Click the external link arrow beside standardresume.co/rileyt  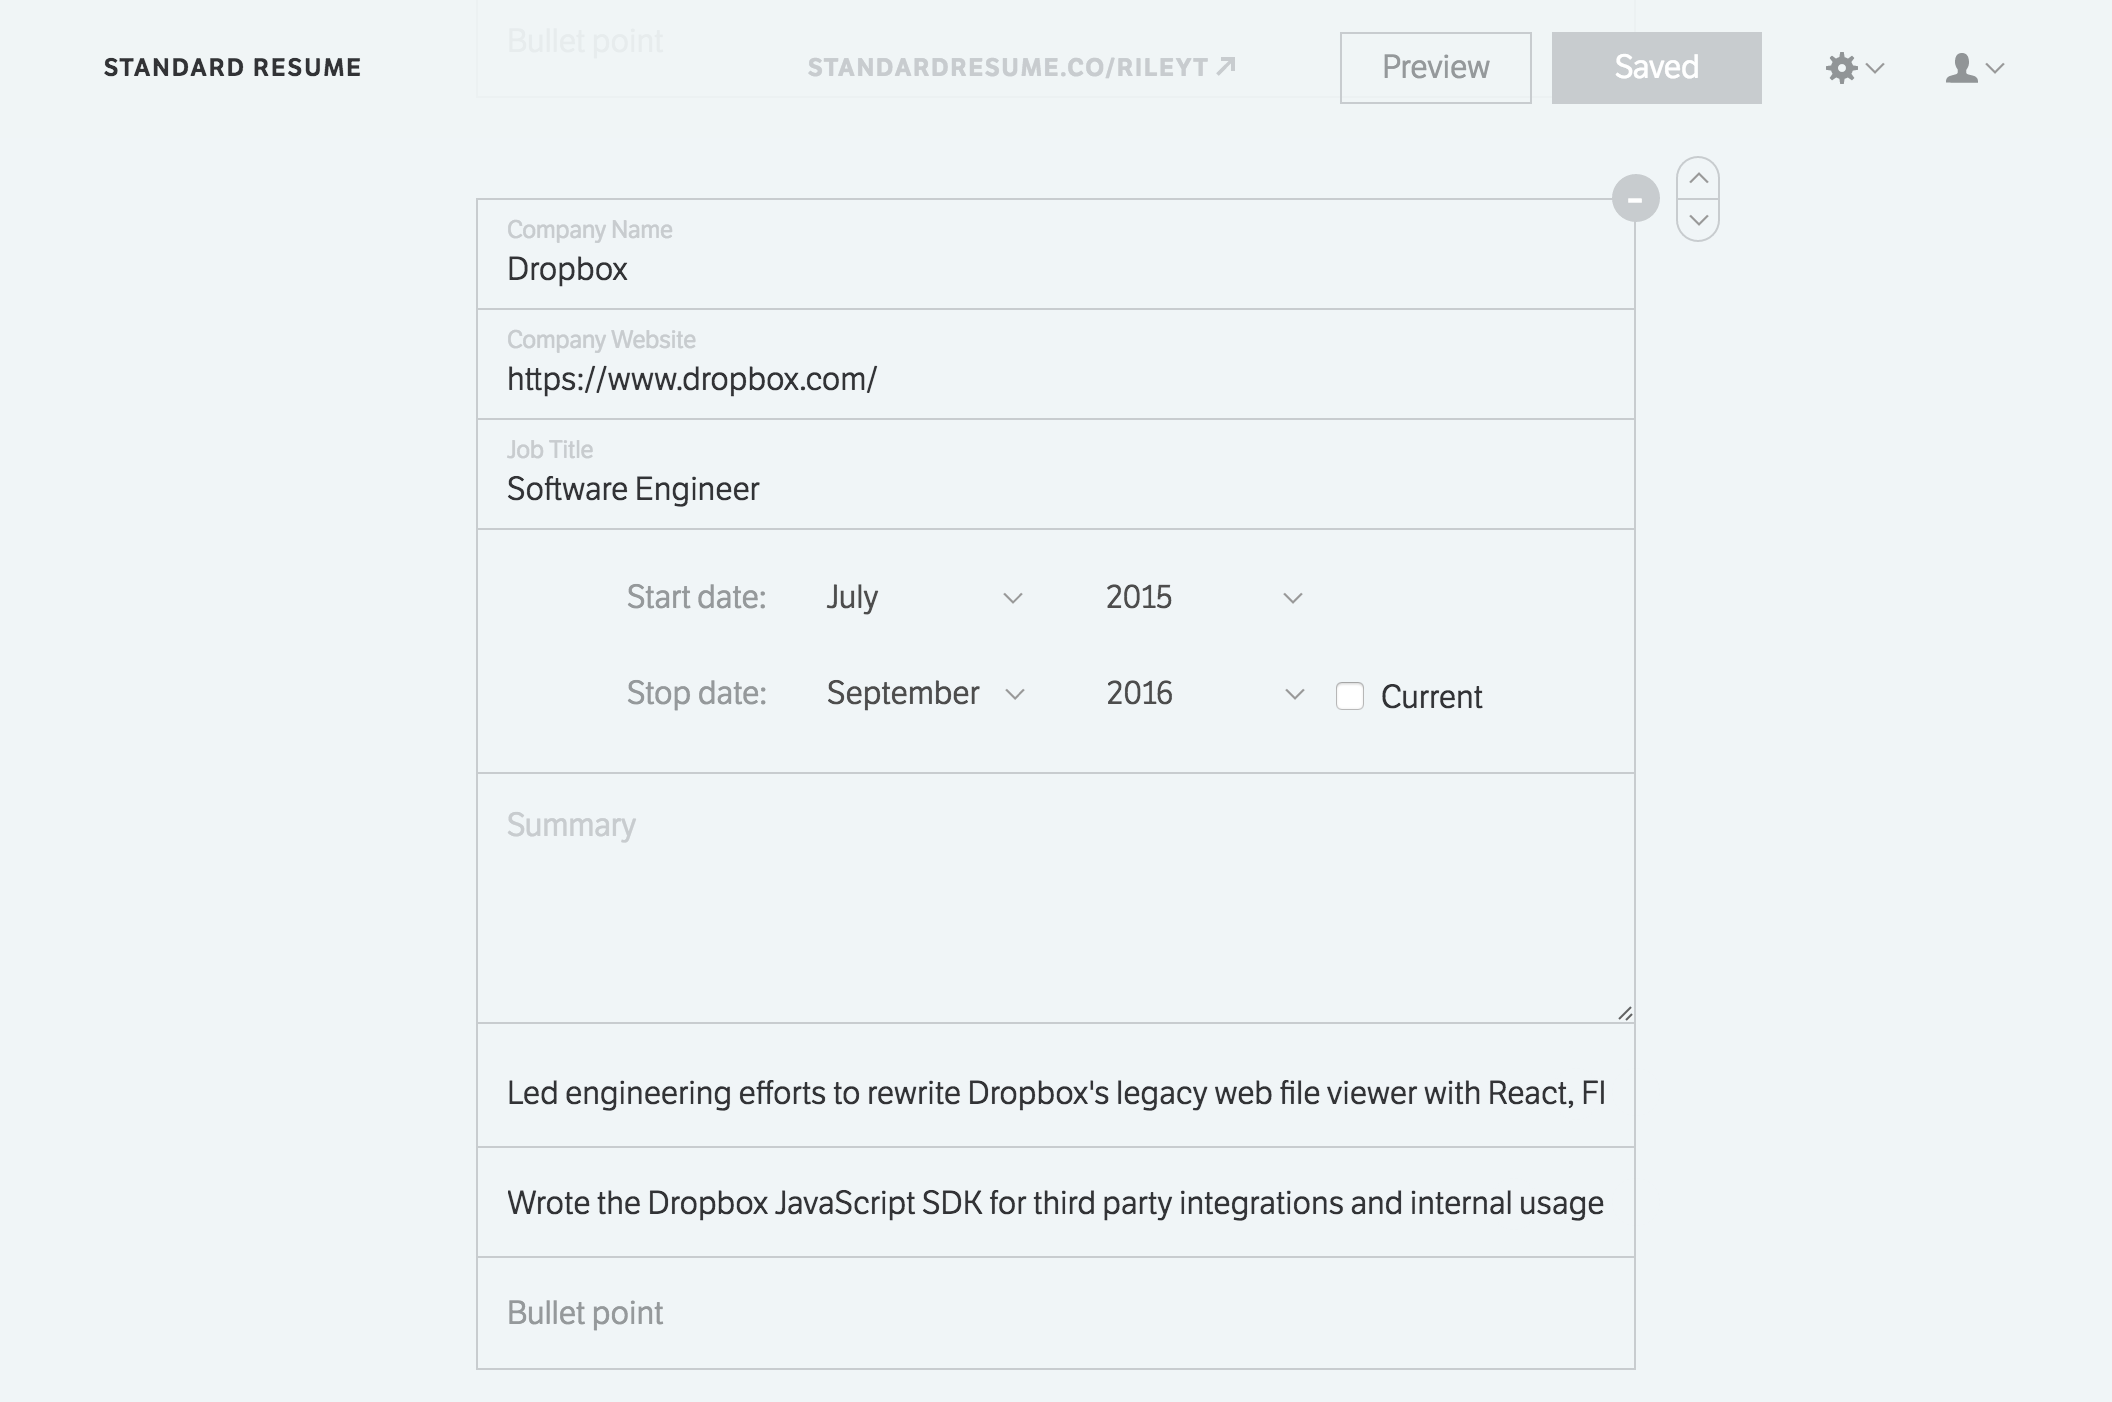(x=1227, y=66)
